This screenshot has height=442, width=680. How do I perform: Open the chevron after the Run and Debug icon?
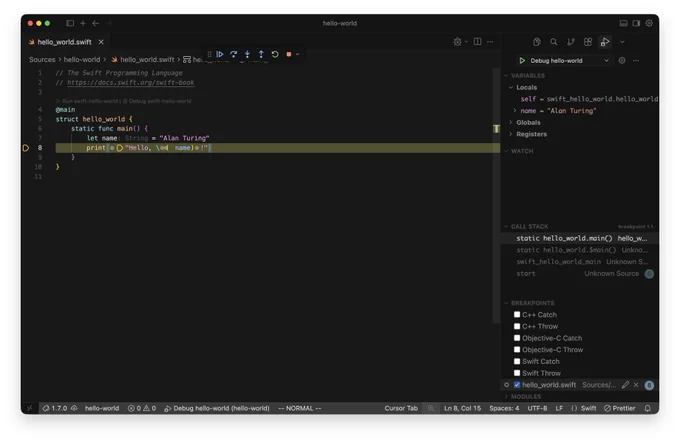click(x=622, y=42)
